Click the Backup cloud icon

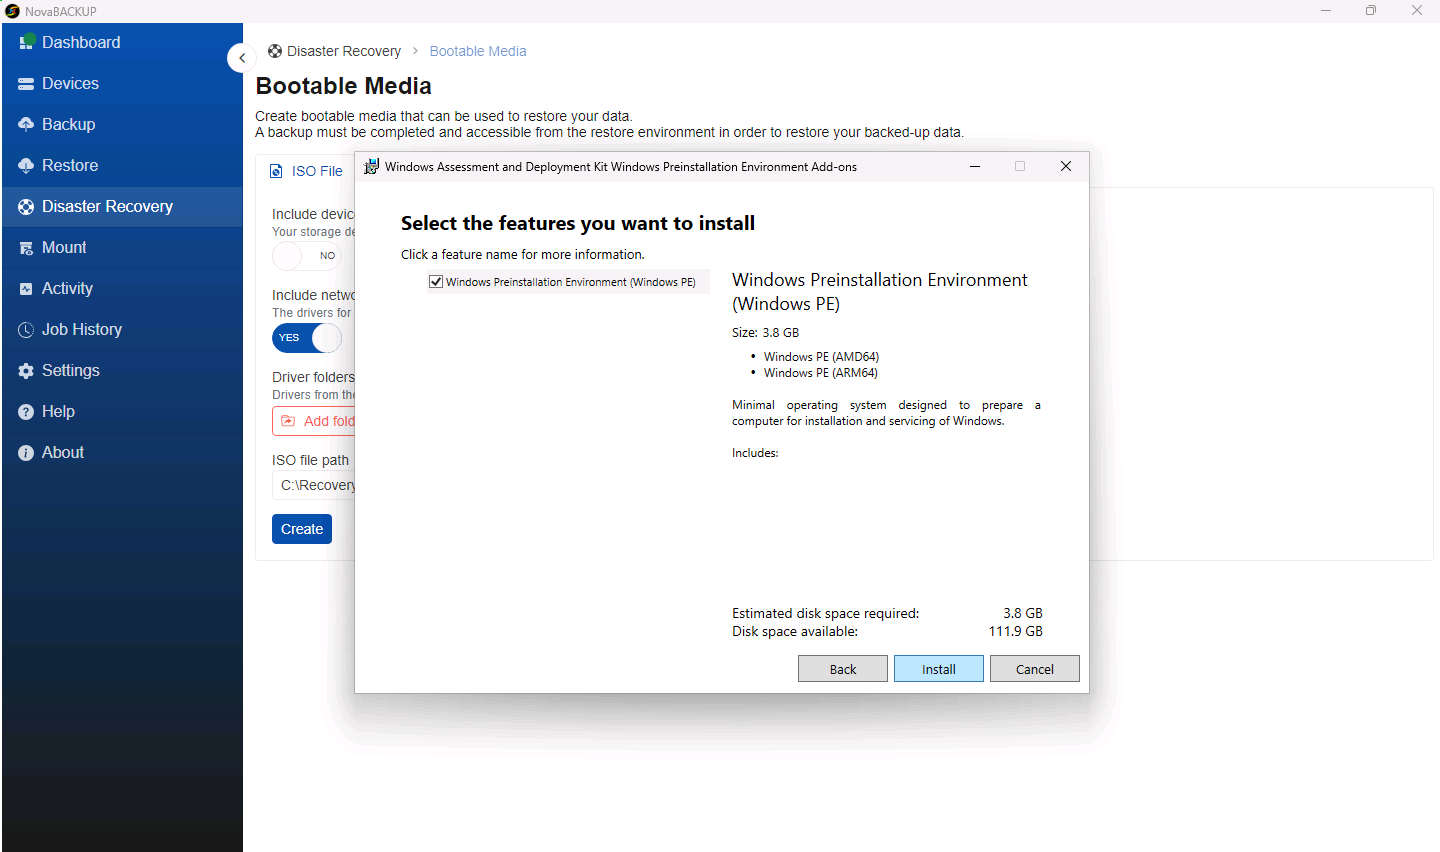click(26, 125)
